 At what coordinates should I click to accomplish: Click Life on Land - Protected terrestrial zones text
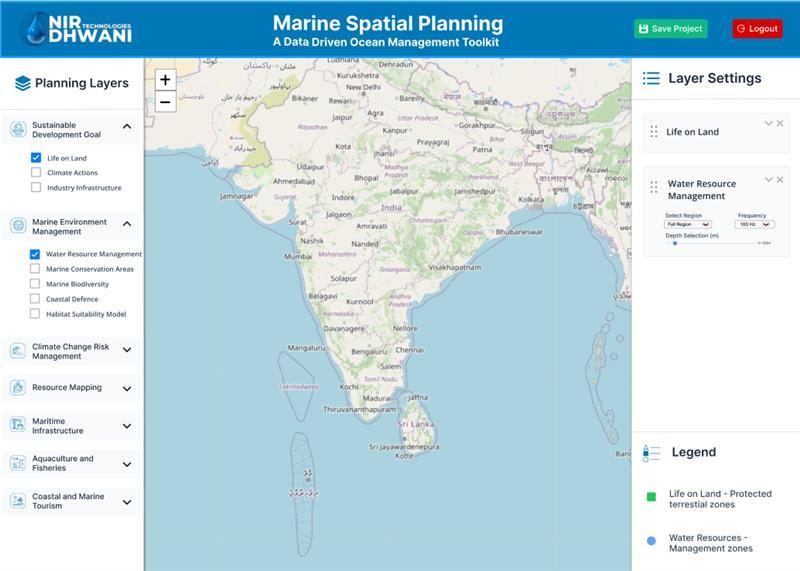[720, 499]
